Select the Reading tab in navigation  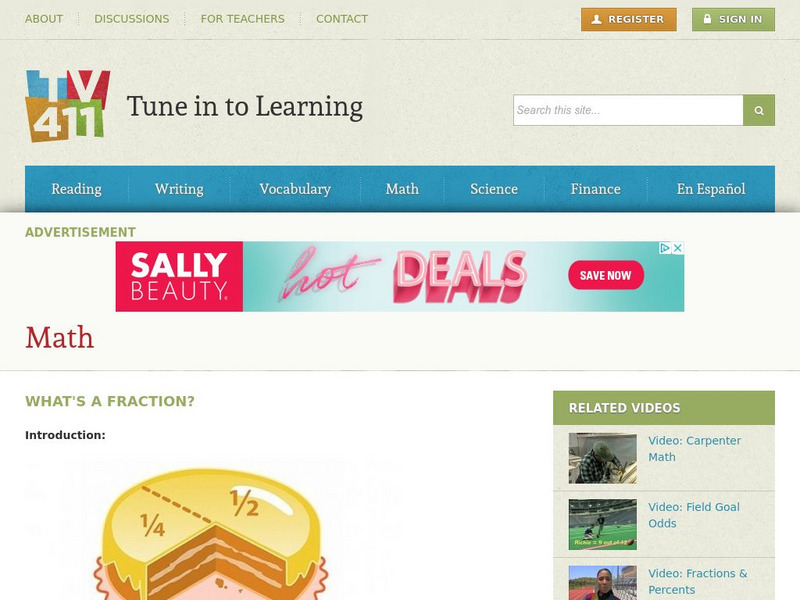pyautogui.click(x=77, y=189)
